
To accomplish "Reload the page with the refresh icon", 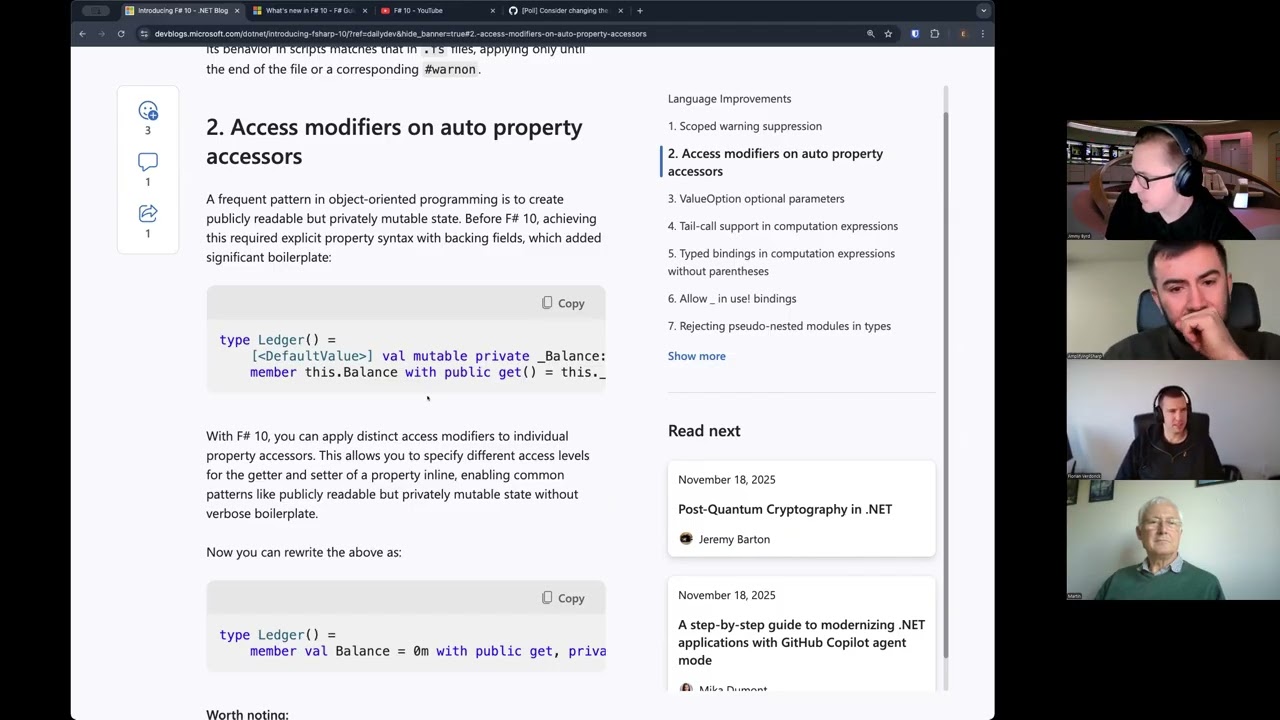I will point(121,34).
